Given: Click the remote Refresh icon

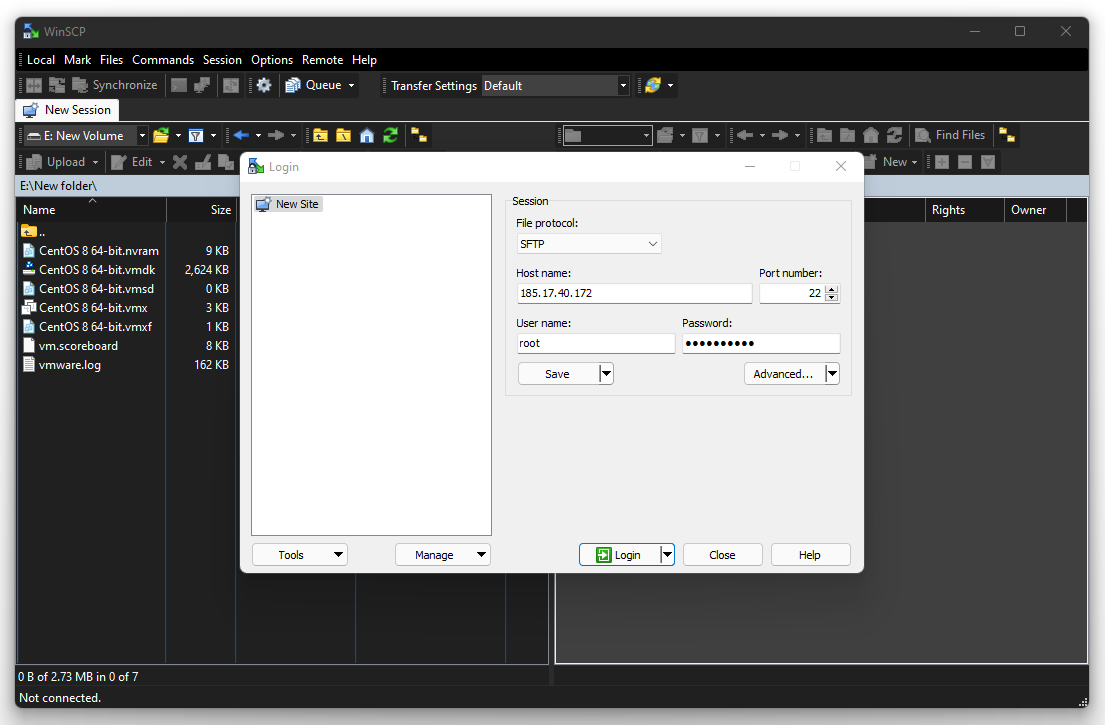Looking at the screenshot, I should point(894,135).
